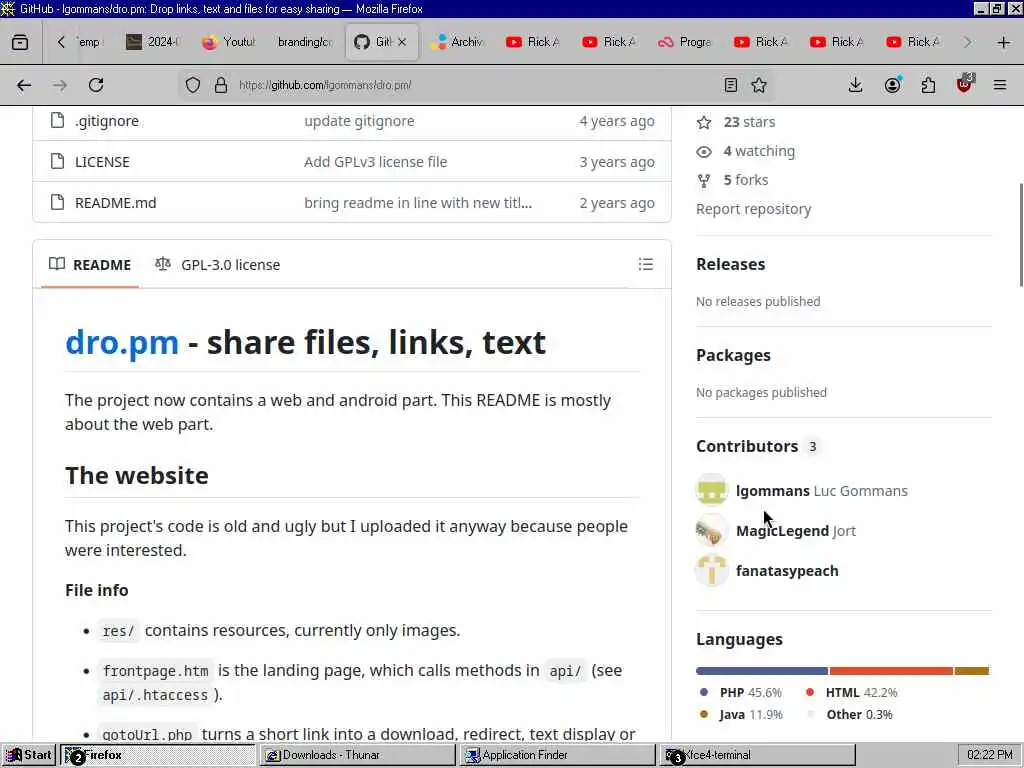Open MagicLegend contributor avatar
Viewport: 1024px width, 768px height.
(712, 530)
